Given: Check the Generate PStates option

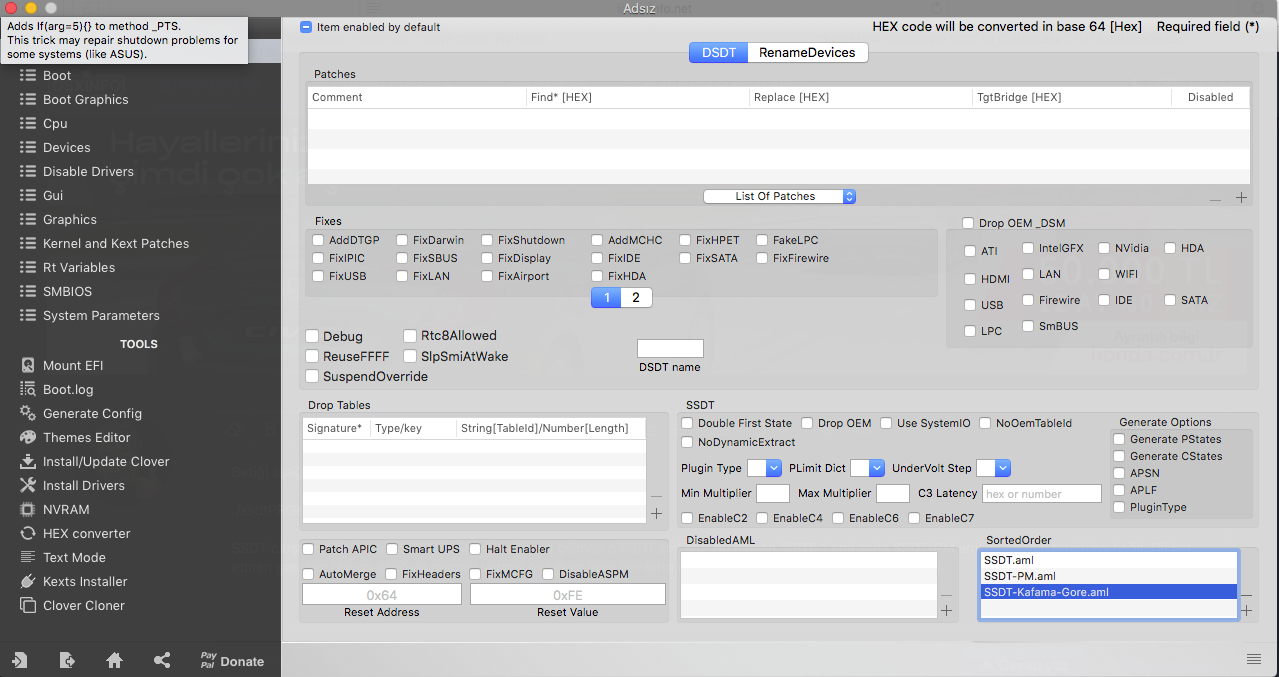Looking at the screenshot, I should [1119, 439].
